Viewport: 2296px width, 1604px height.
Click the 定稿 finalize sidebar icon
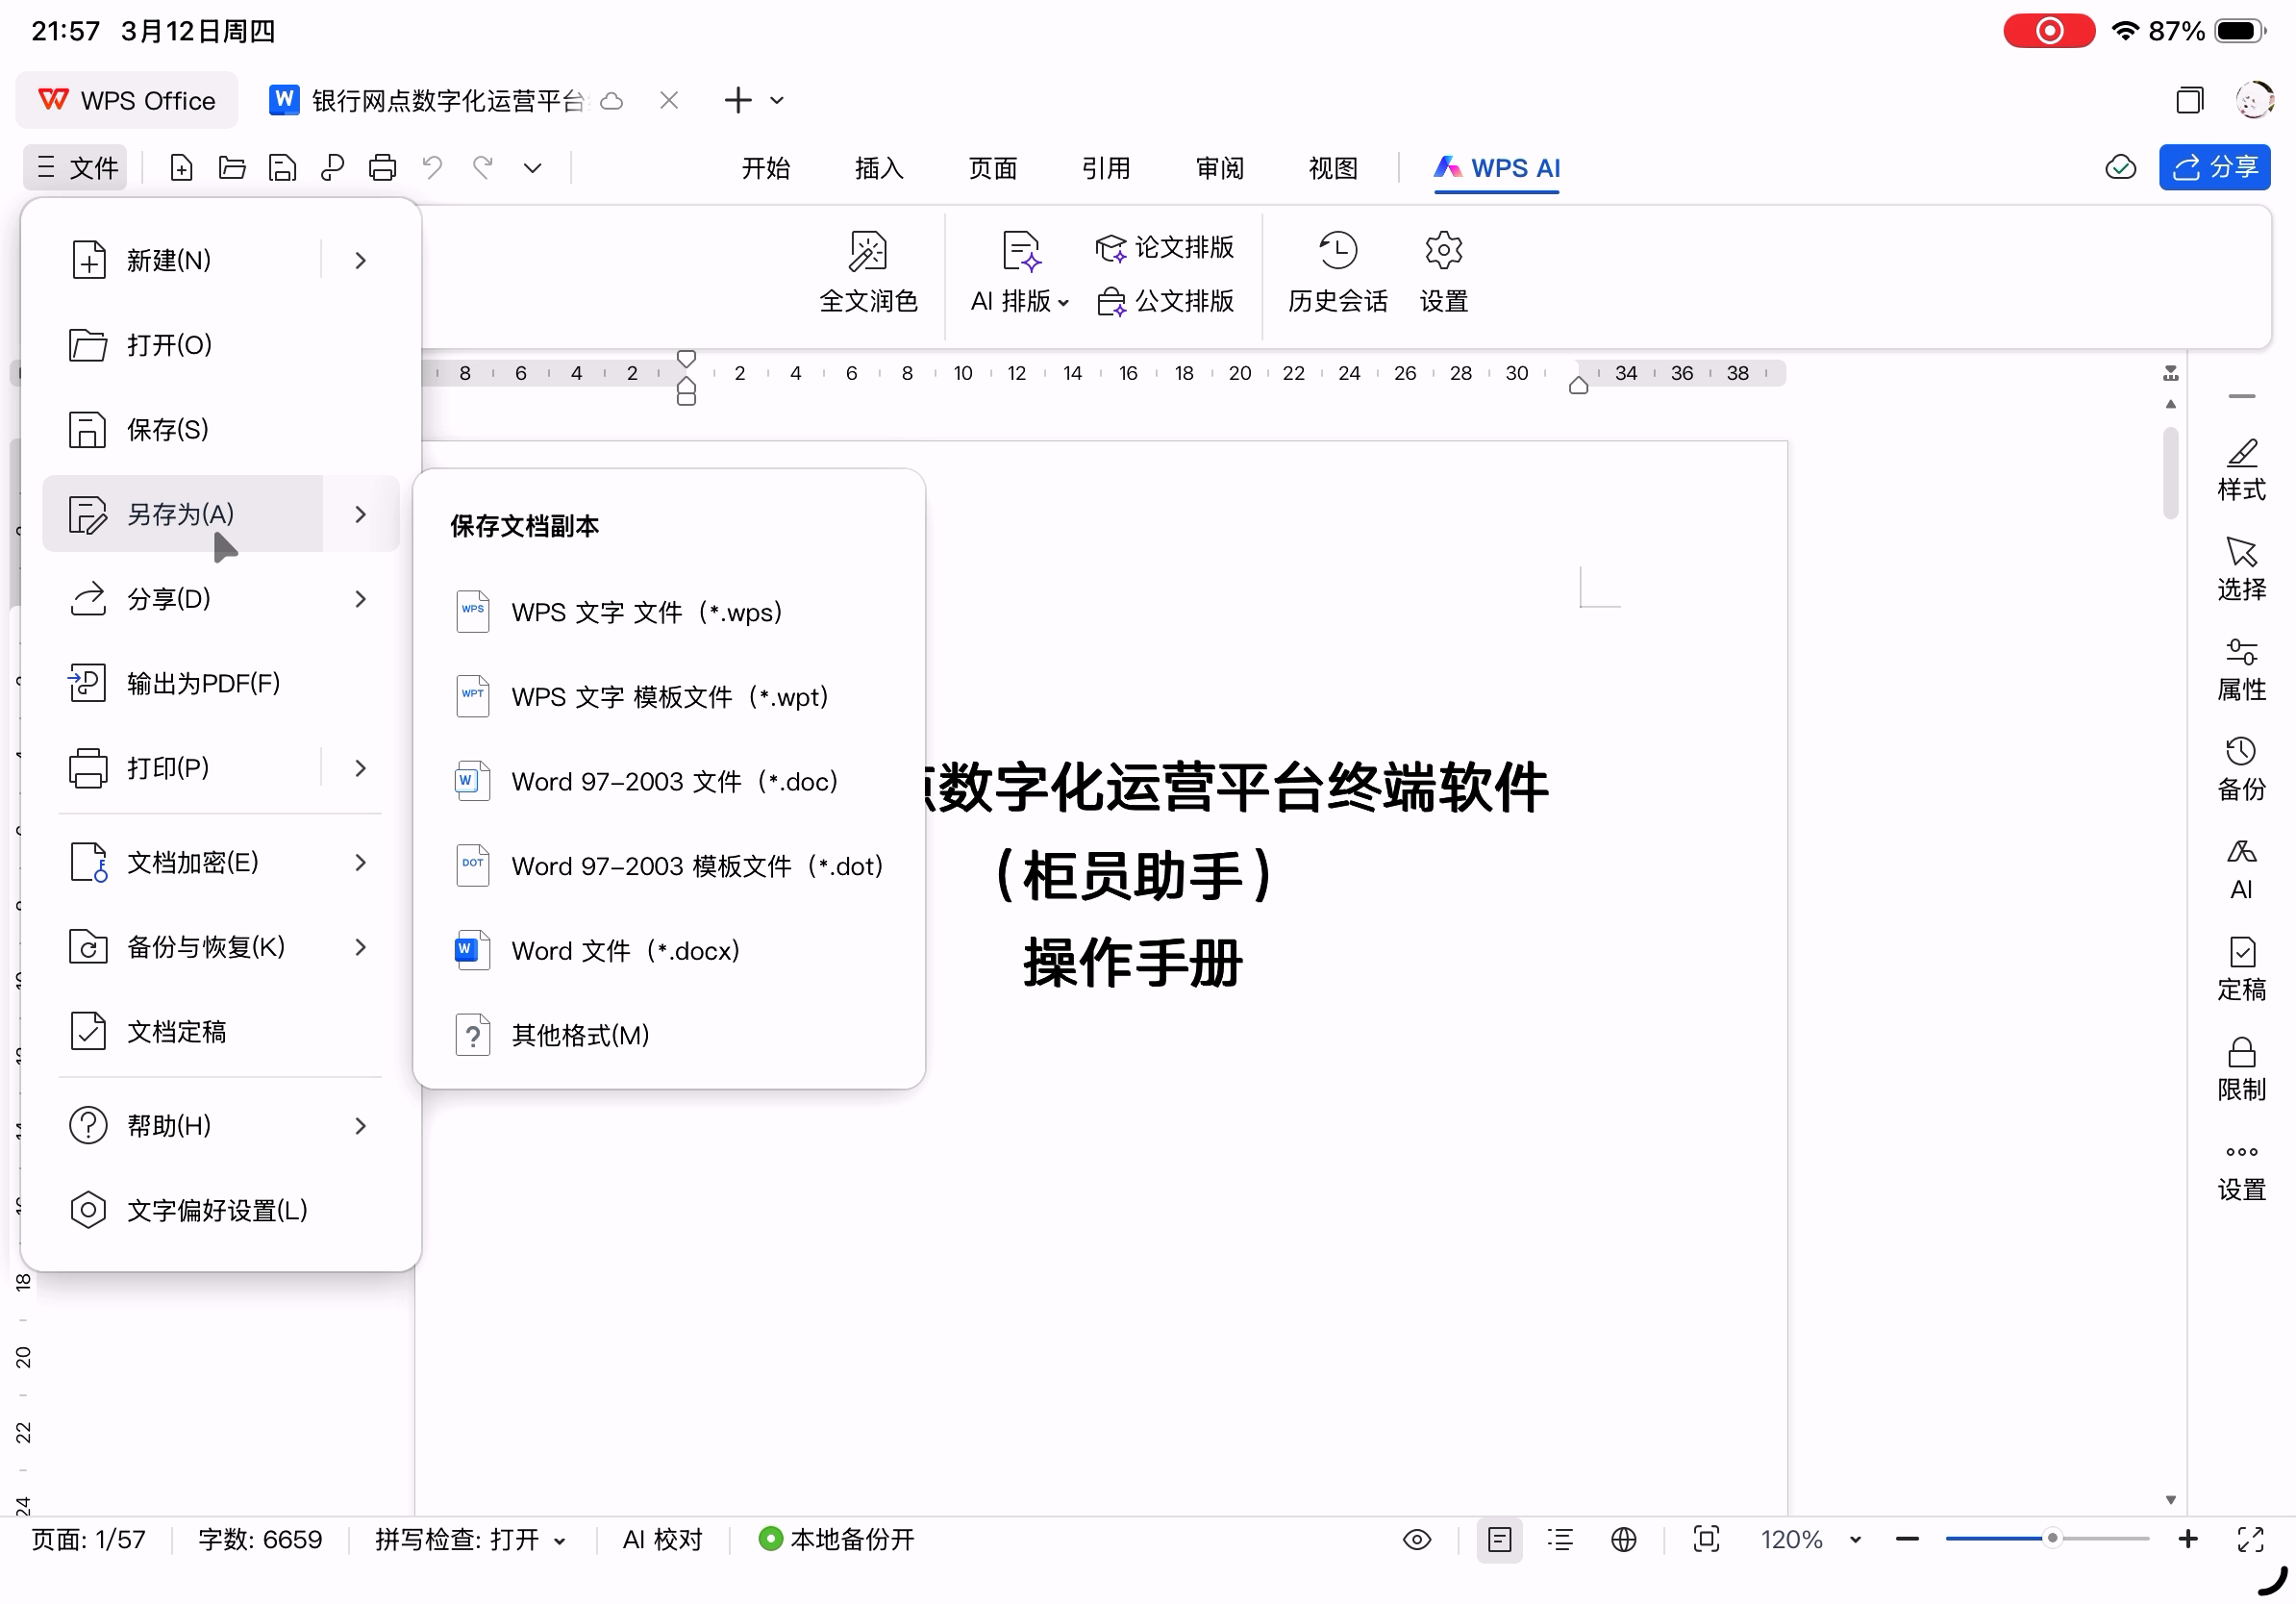coord(2240,969)
